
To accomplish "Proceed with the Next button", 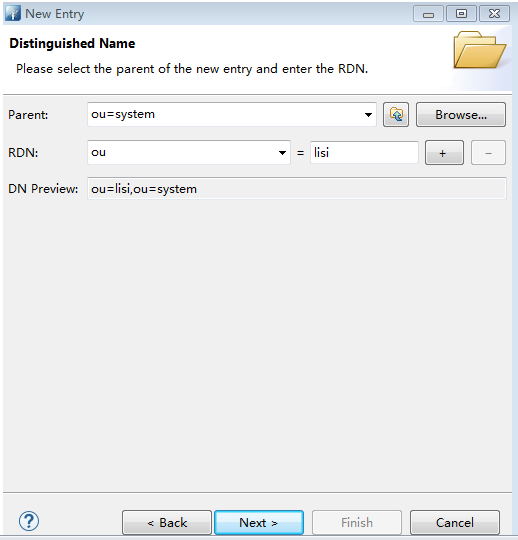I will [259, 522].
